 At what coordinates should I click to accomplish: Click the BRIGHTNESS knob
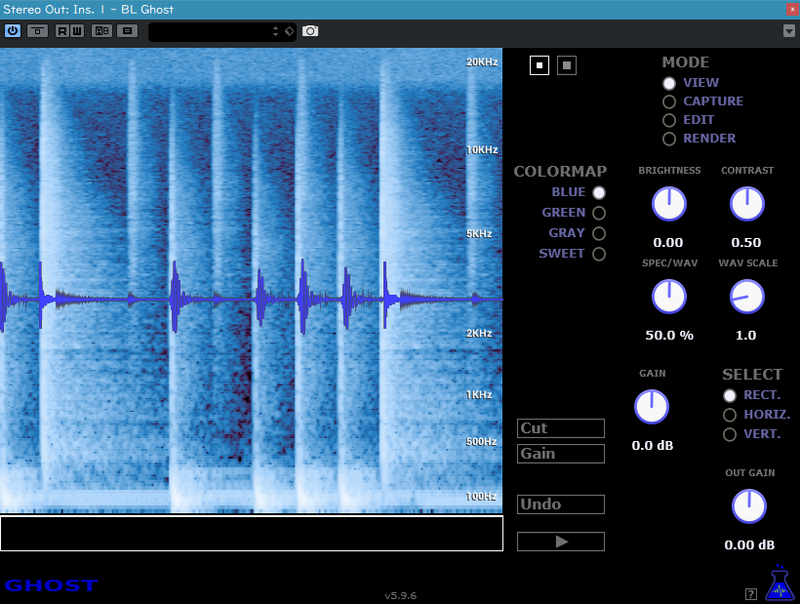(669, 204)
